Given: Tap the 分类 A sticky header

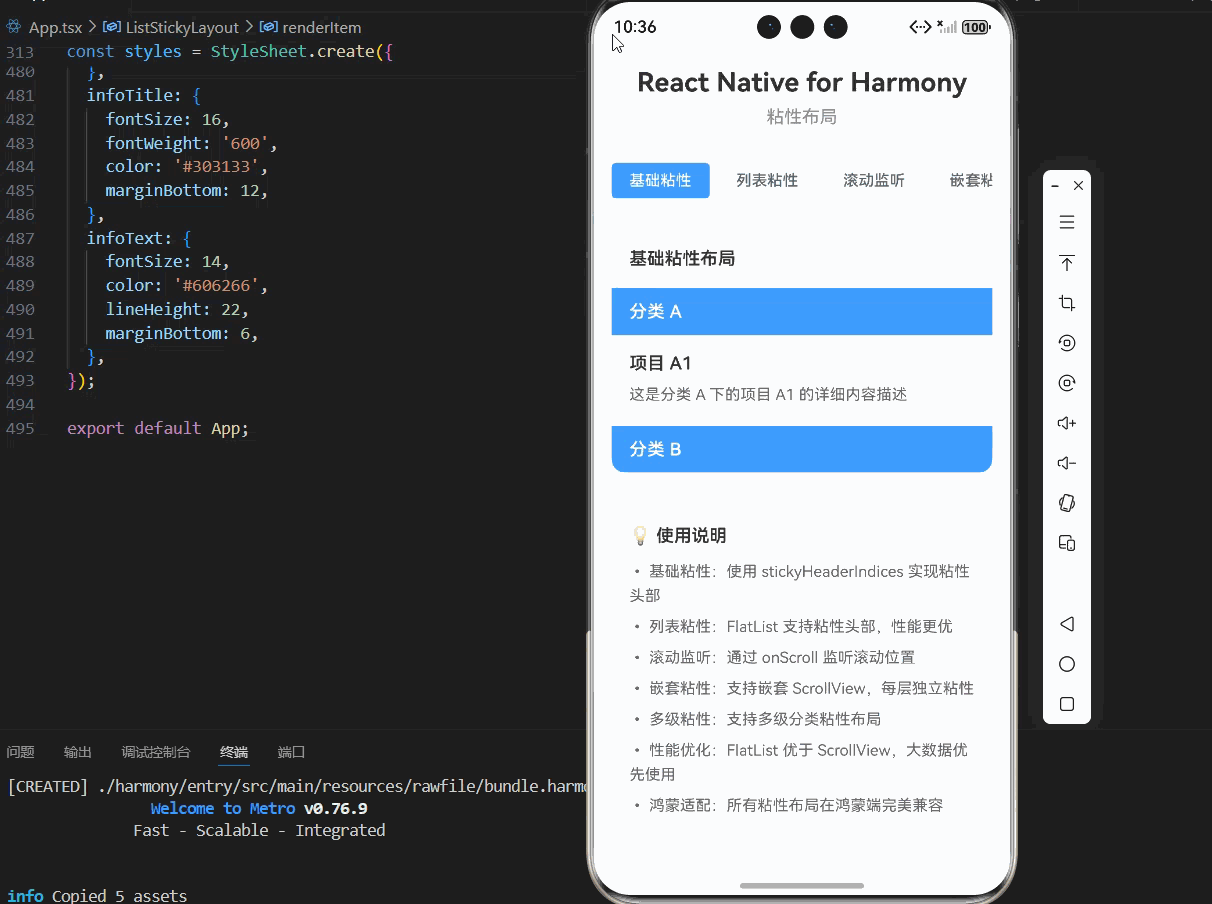Looking at the screenshot, I should pyautogui.click(x=802, y=311).
